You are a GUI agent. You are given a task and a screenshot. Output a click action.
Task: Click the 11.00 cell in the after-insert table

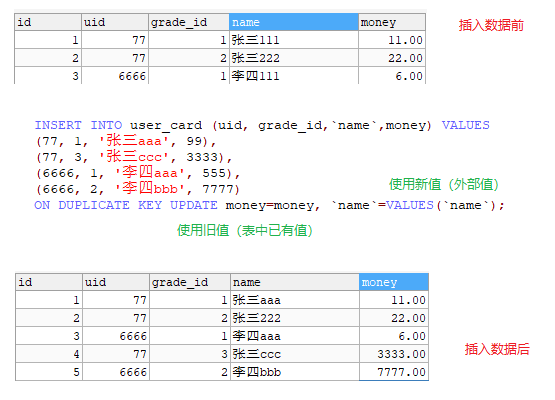tap(394, 300)
